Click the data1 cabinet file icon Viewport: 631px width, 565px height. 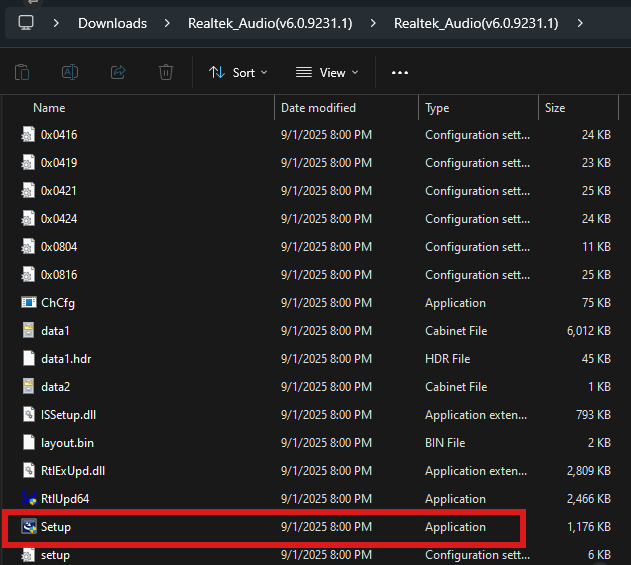coord(28,330)
